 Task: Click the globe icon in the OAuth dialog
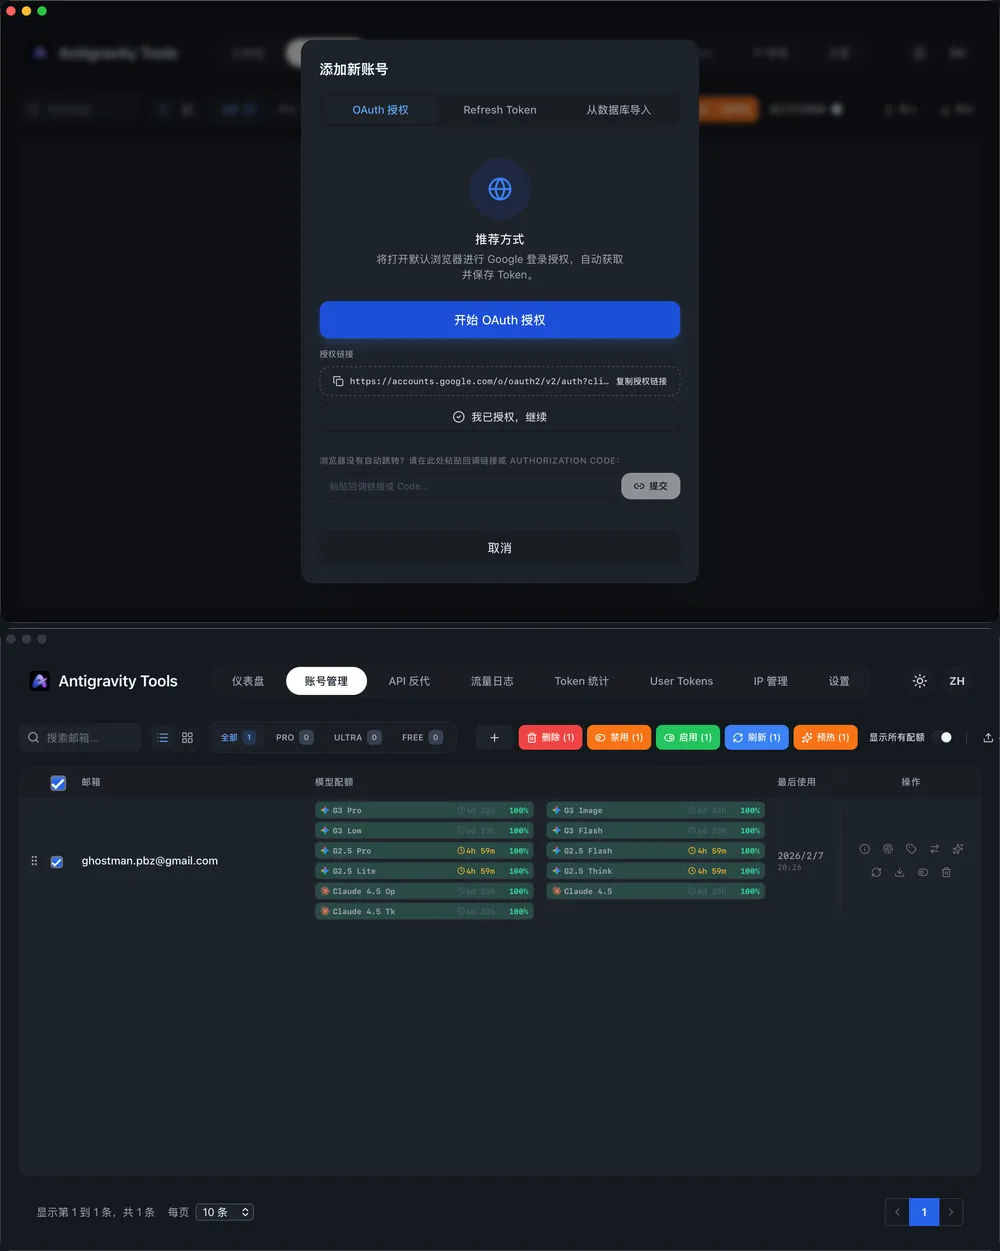pyautogui.click(x=500, y=189)
